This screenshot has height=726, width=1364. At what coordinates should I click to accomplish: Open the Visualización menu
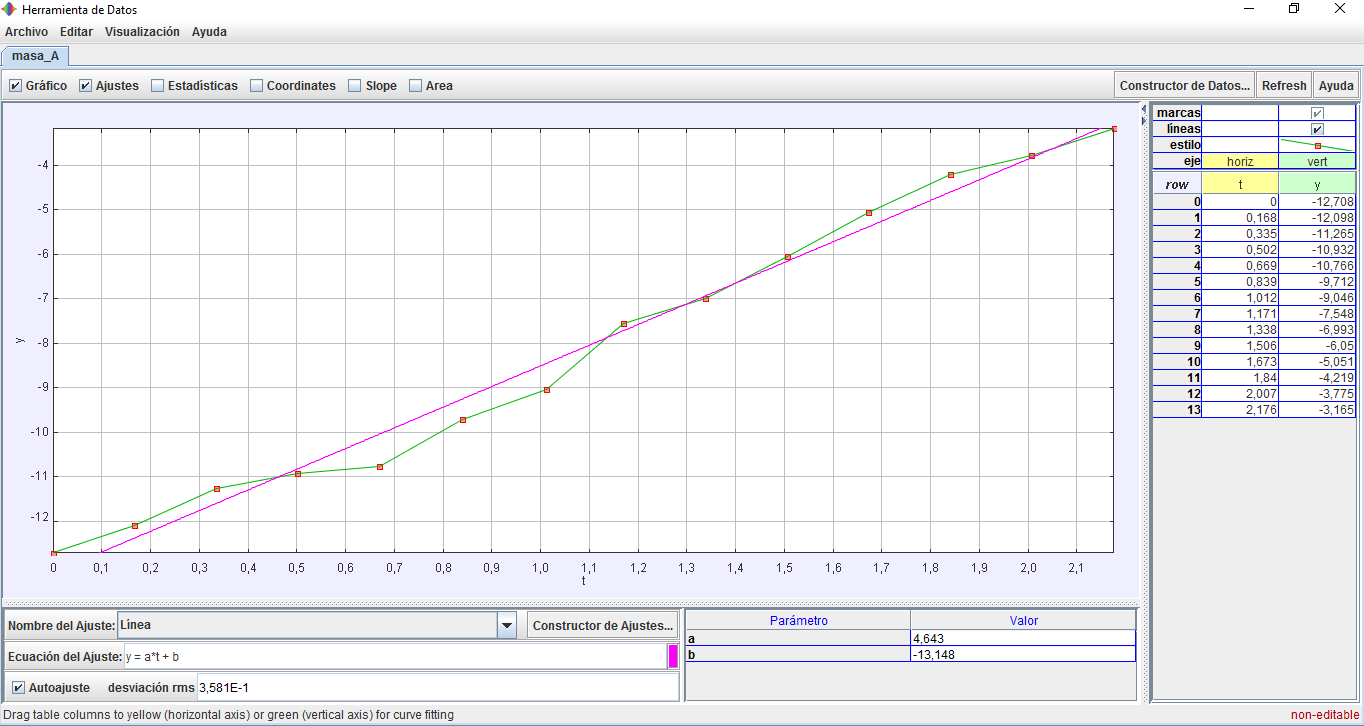142,32
